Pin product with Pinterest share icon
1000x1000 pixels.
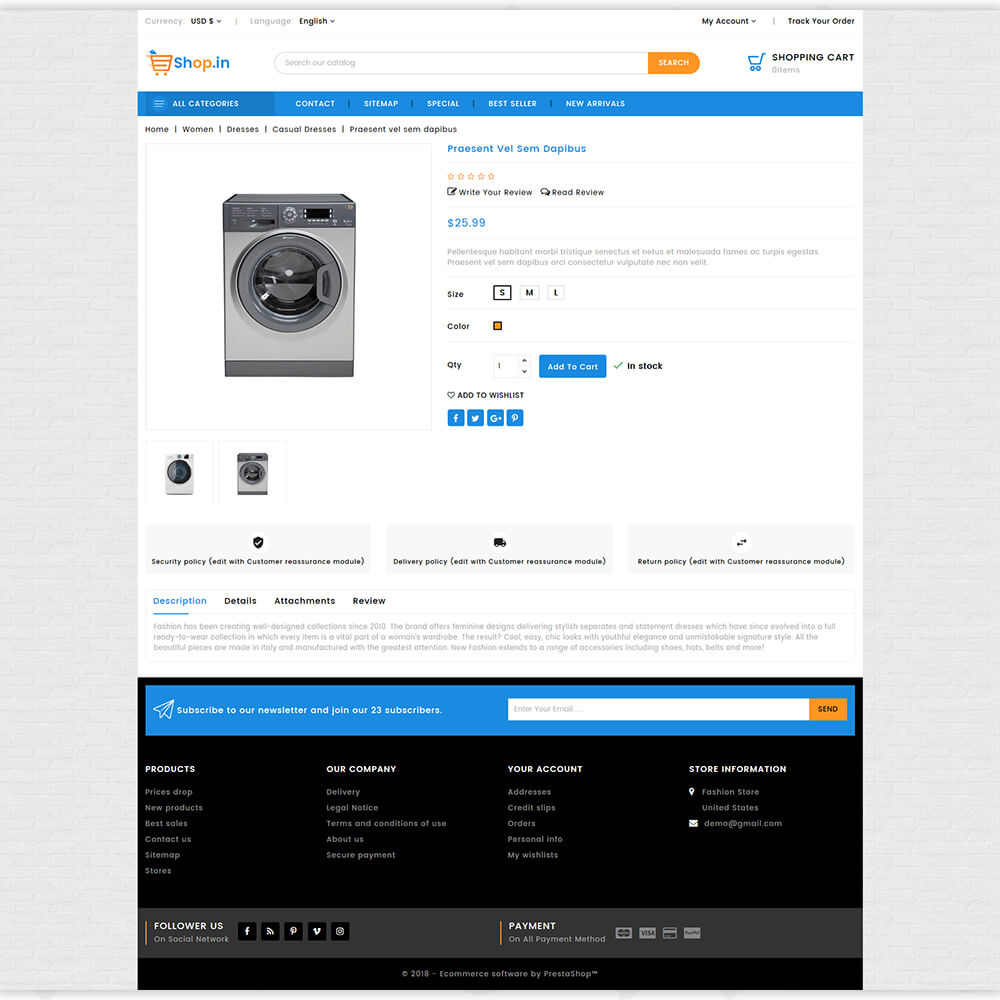[515, 418]
